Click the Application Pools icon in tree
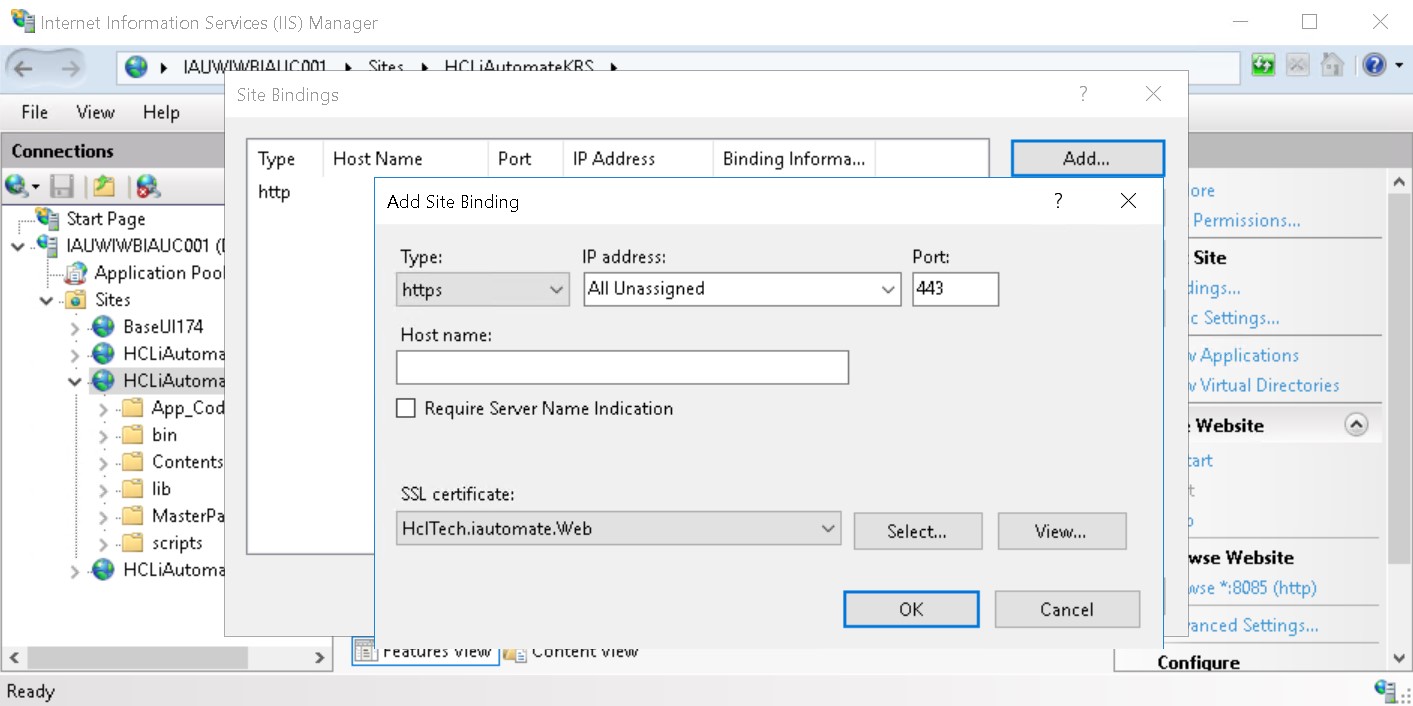The height and width of the screenshot is (706, 1413). point(76,272)
